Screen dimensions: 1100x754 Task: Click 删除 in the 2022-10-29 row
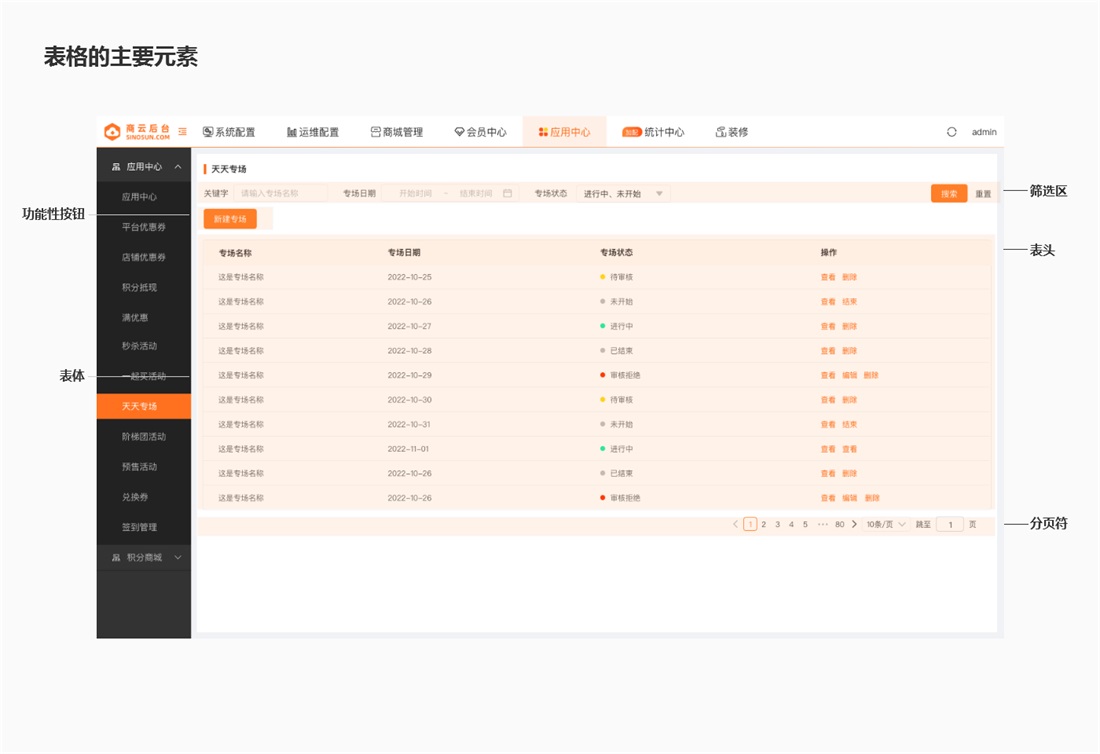[871, 375]
